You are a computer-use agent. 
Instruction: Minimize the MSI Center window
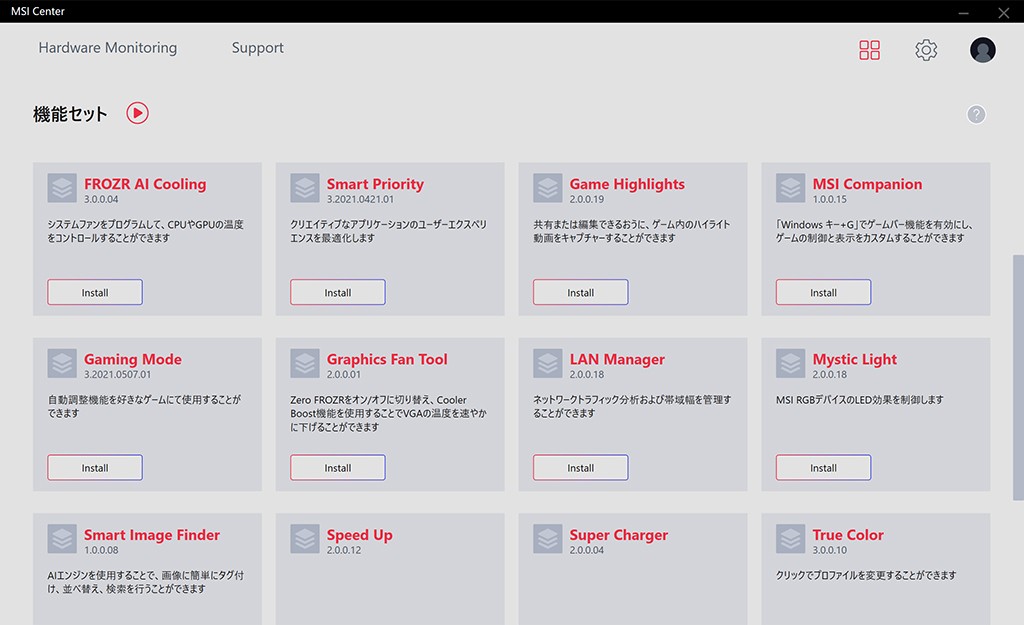(x=963, y=12)
